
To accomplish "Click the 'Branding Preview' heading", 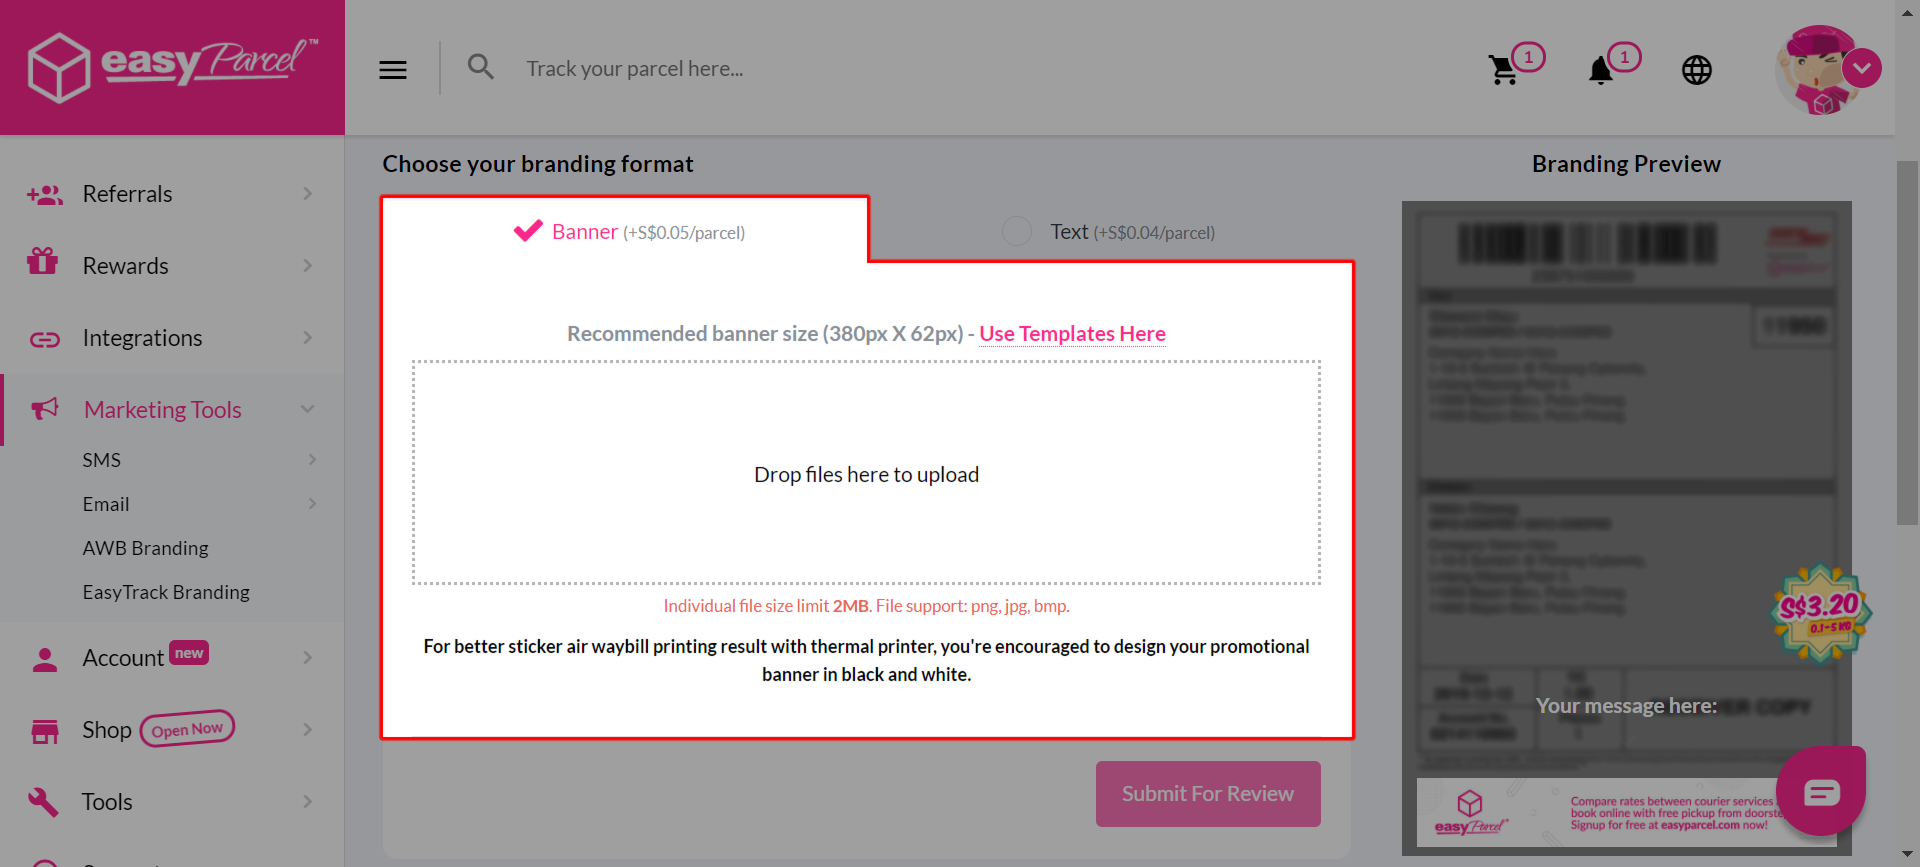I will pos(1626,164).
